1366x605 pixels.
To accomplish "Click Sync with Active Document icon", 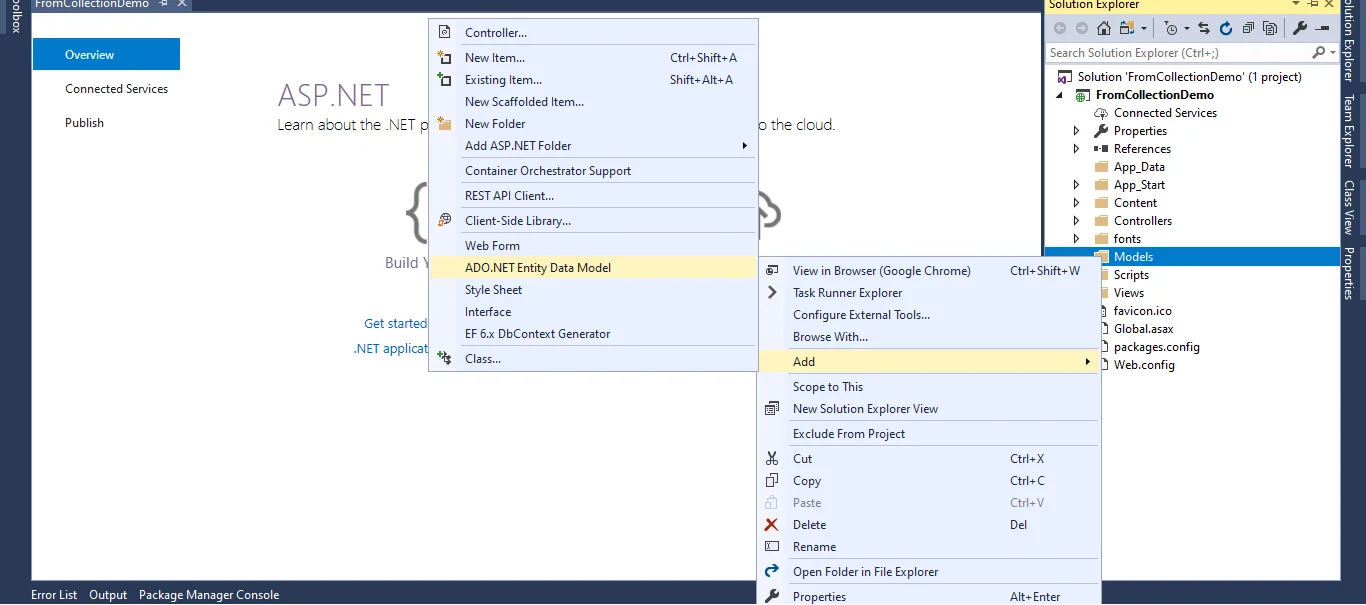I will point(1204,28).
